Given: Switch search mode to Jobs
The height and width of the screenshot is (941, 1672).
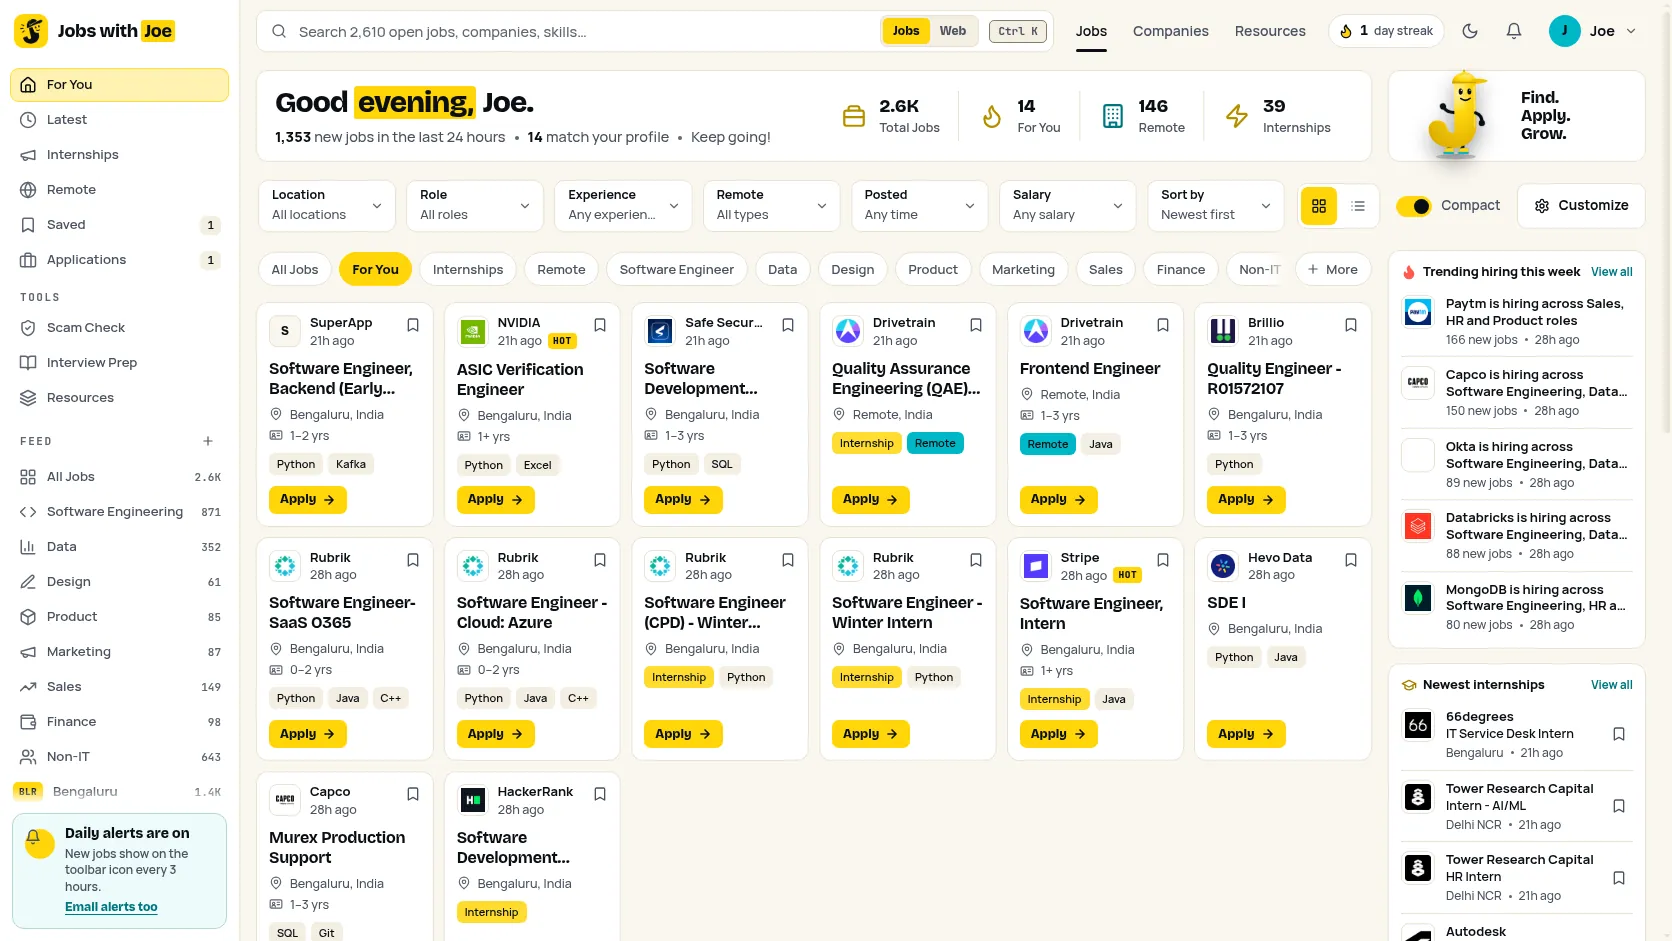Looking at the screenshot, I should click(906, 31).
